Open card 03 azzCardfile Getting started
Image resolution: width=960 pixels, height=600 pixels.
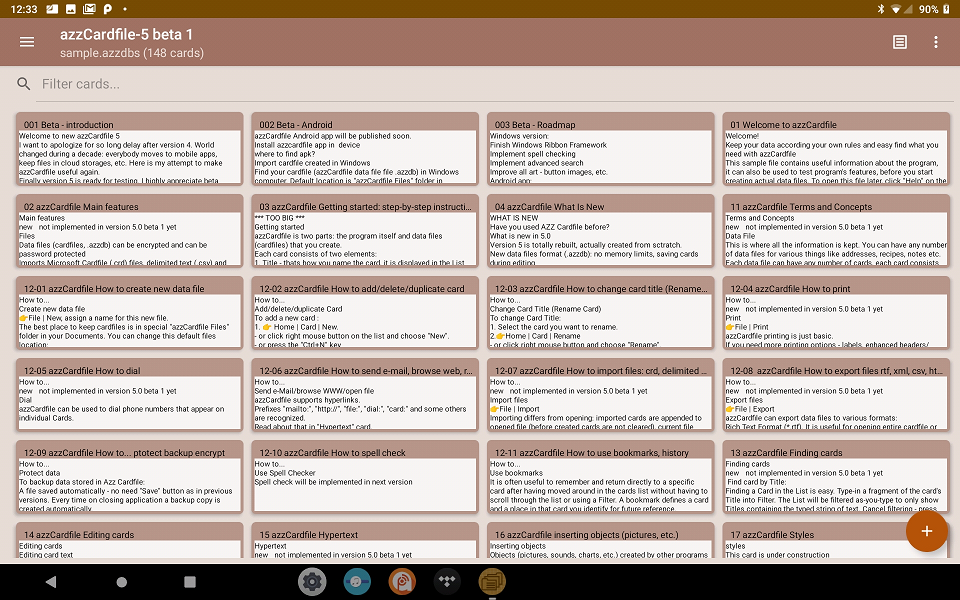(x=365, y=230)
